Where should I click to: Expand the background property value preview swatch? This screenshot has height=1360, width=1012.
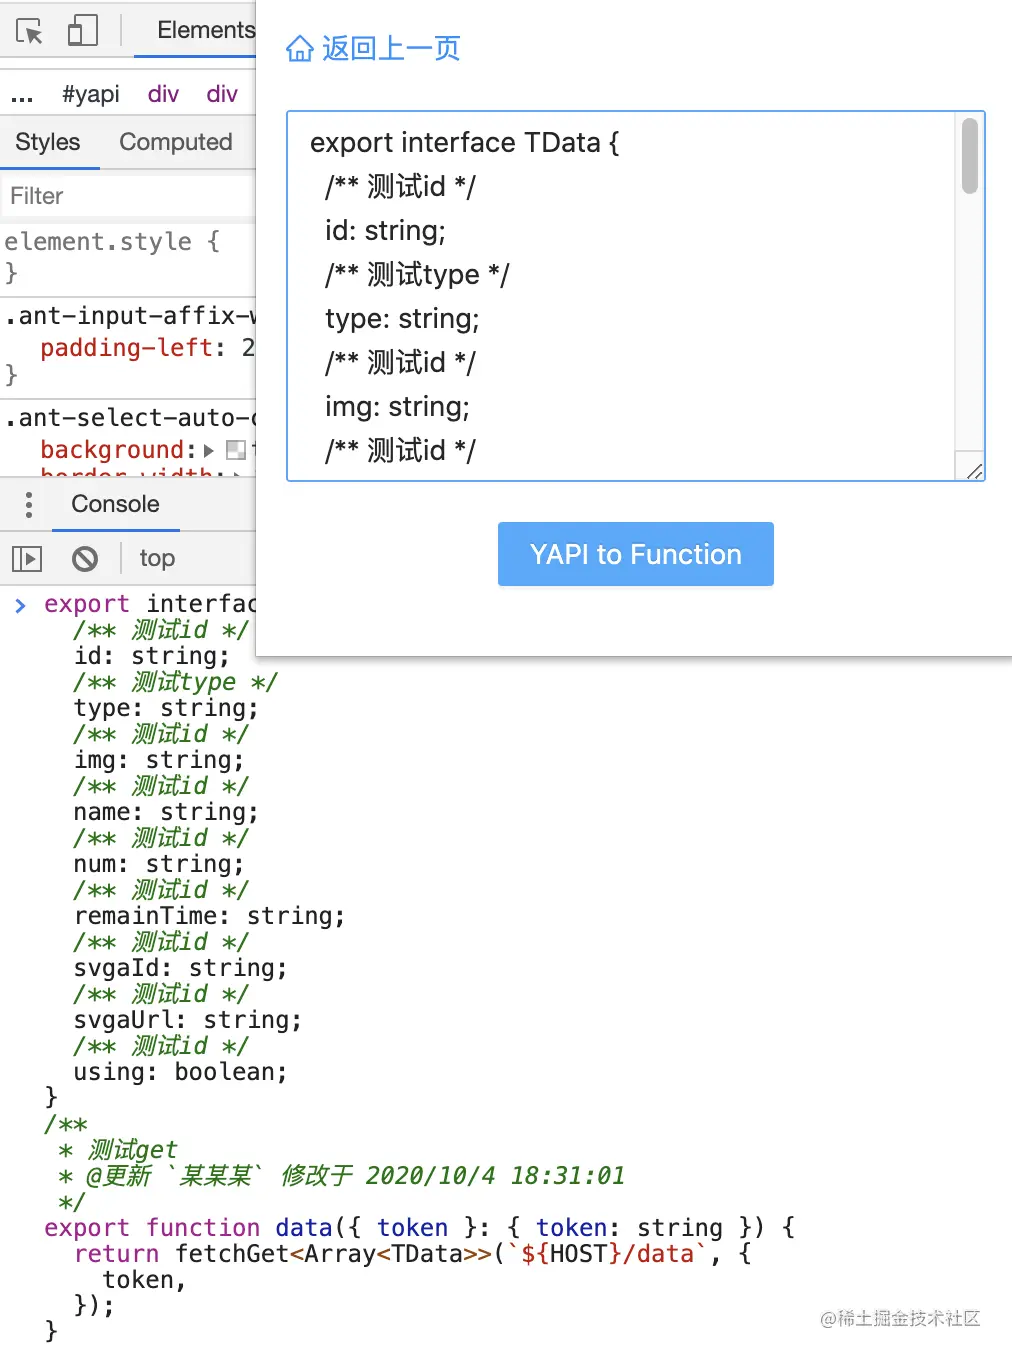pos(236,450)
